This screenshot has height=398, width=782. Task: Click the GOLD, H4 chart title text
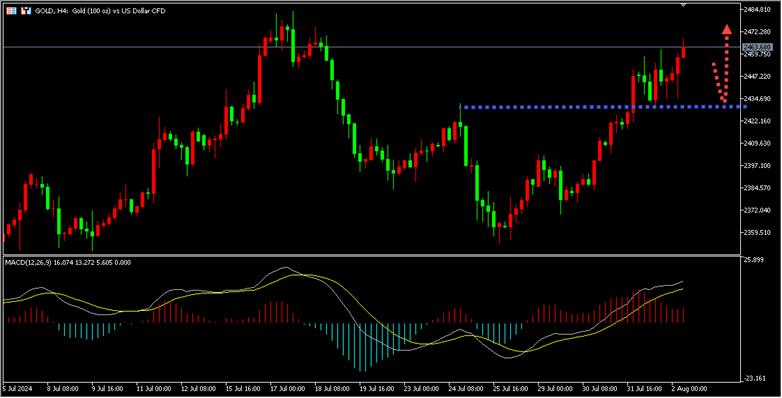tap(100, 10)
